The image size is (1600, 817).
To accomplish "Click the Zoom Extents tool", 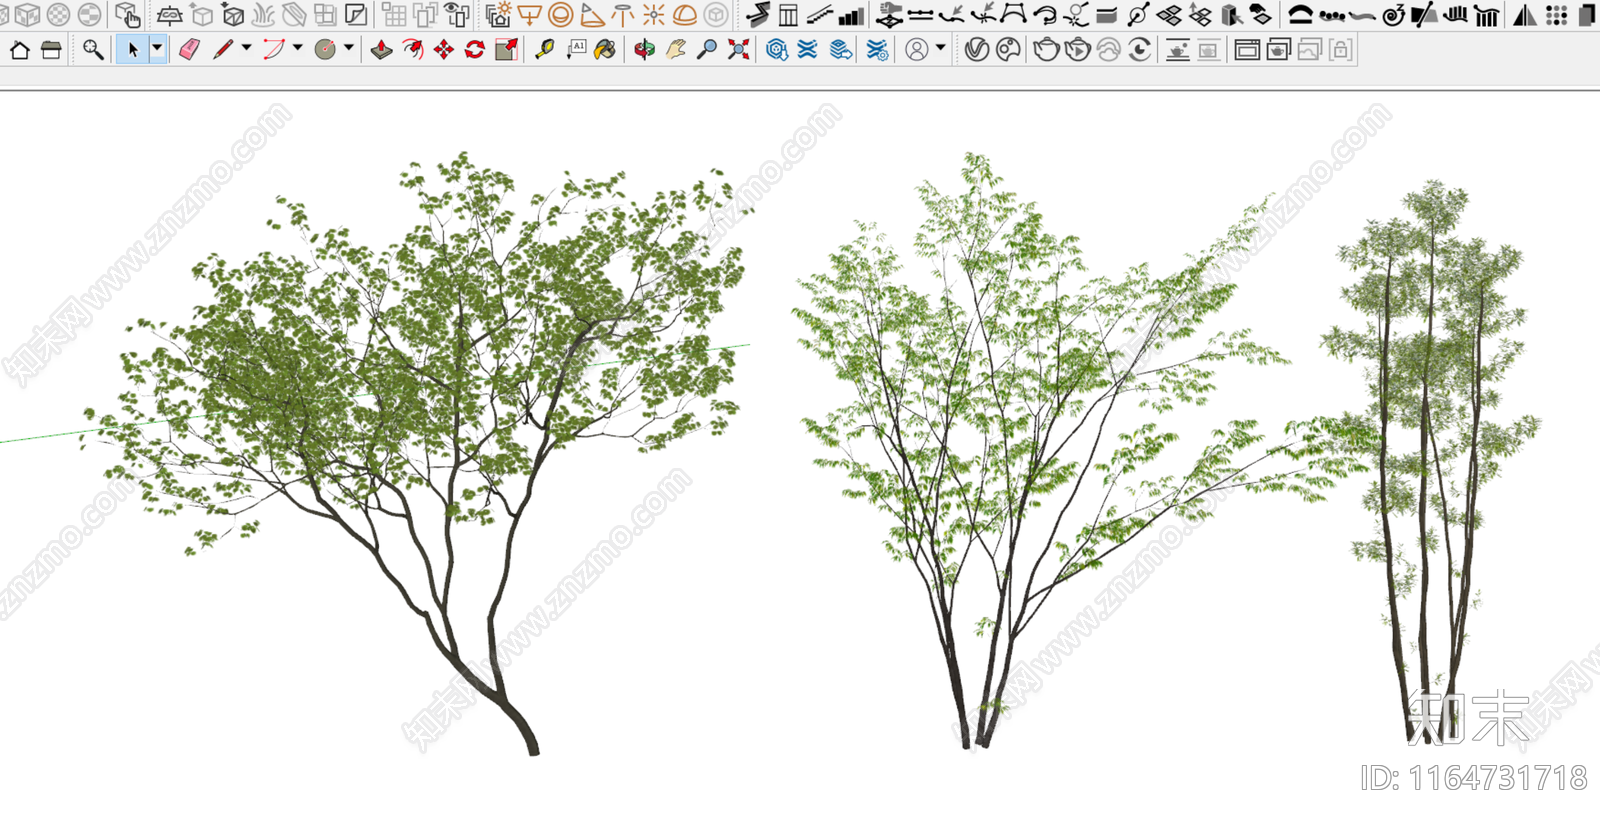I will point(738,49).
